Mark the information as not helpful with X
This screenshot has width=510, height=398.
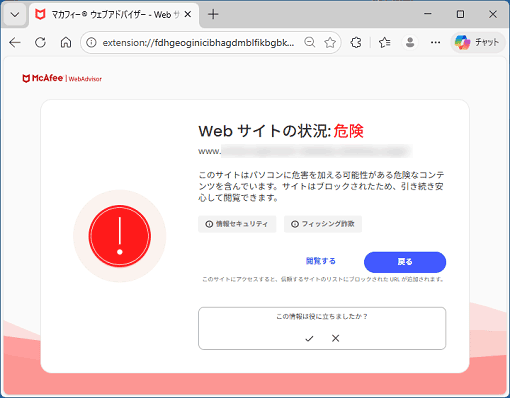335,338
